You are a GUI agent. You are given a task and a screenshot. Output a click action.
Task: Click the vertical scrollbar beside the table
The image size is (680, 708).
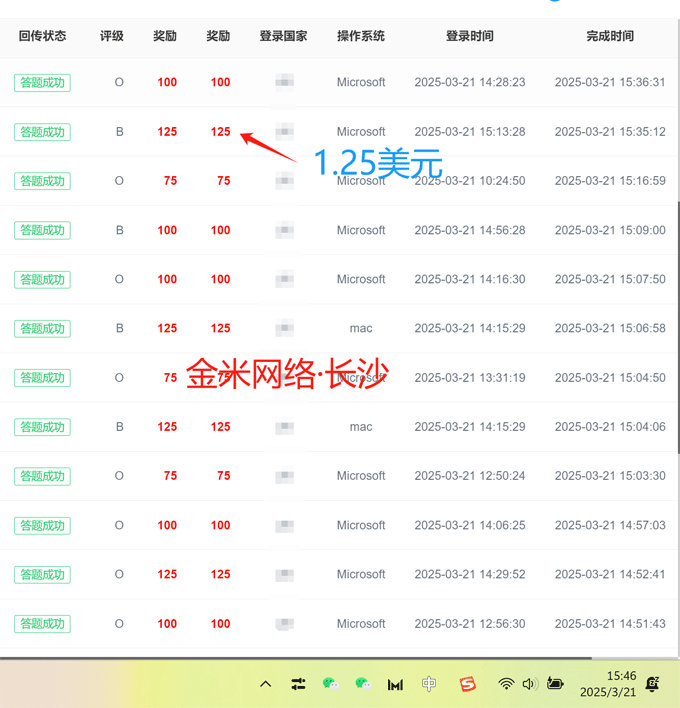pyautogui.click(x=678, y=327)
